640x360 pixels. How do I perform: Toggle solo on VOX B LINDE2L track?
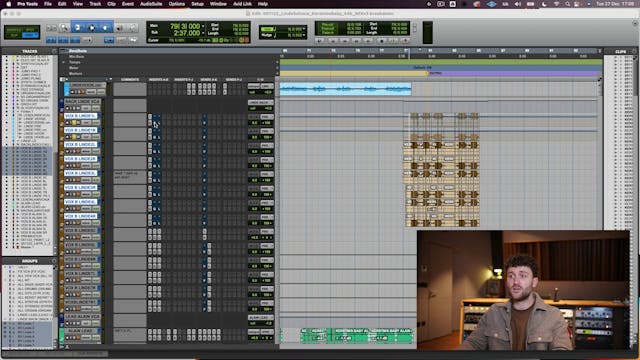tap(74, 151)
